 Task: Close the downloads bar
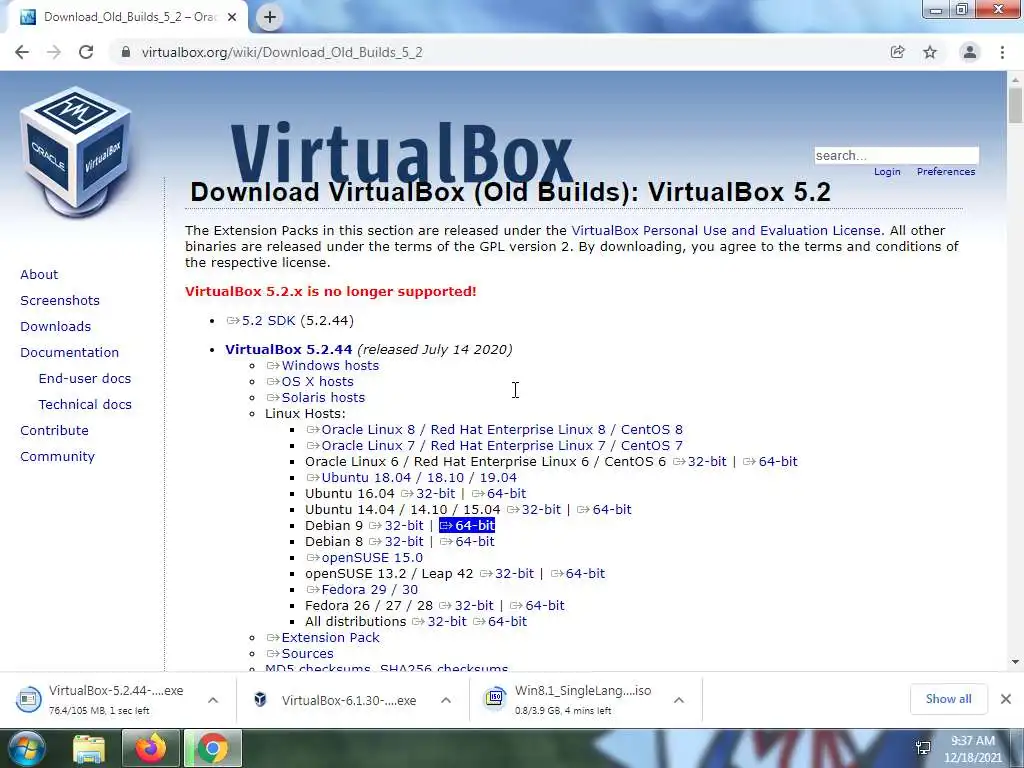tap(1006, 699)
